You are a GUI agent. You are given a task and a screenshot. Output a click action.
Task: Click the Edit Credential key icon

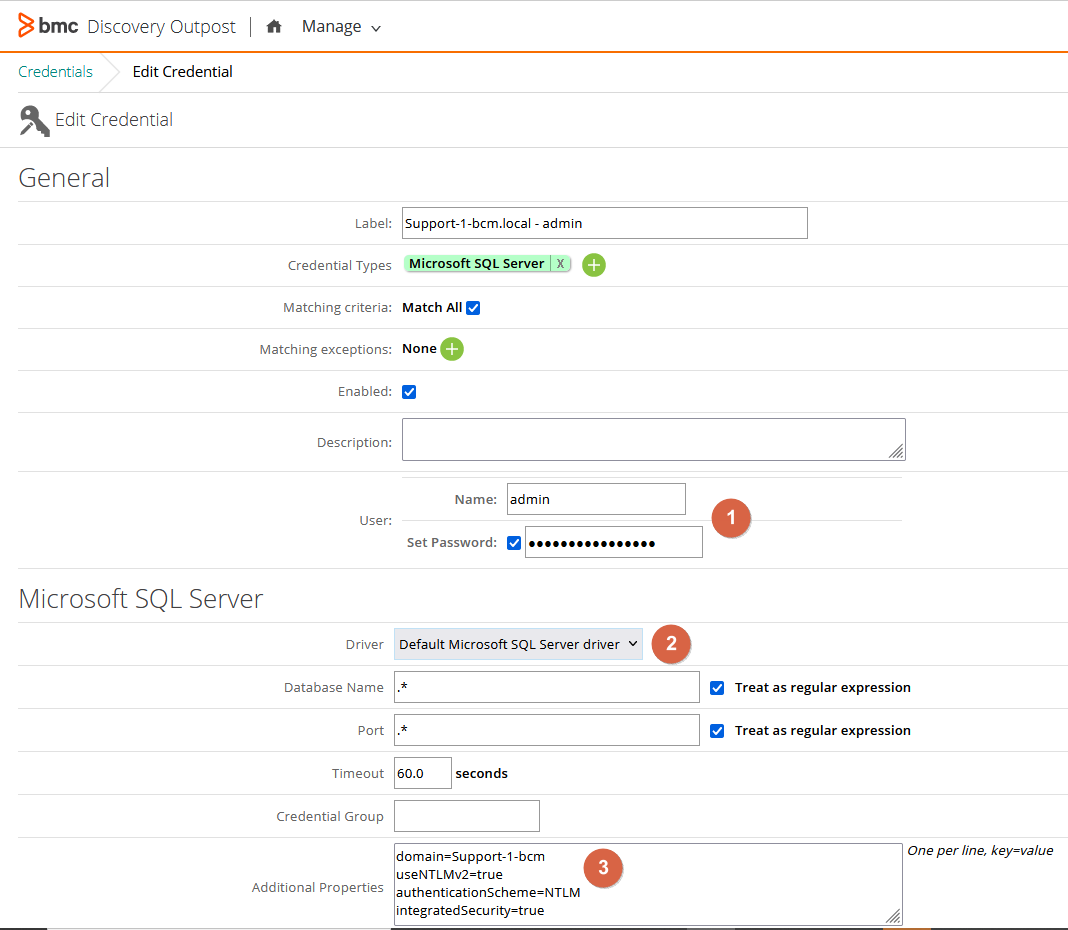tap(34, 121)
